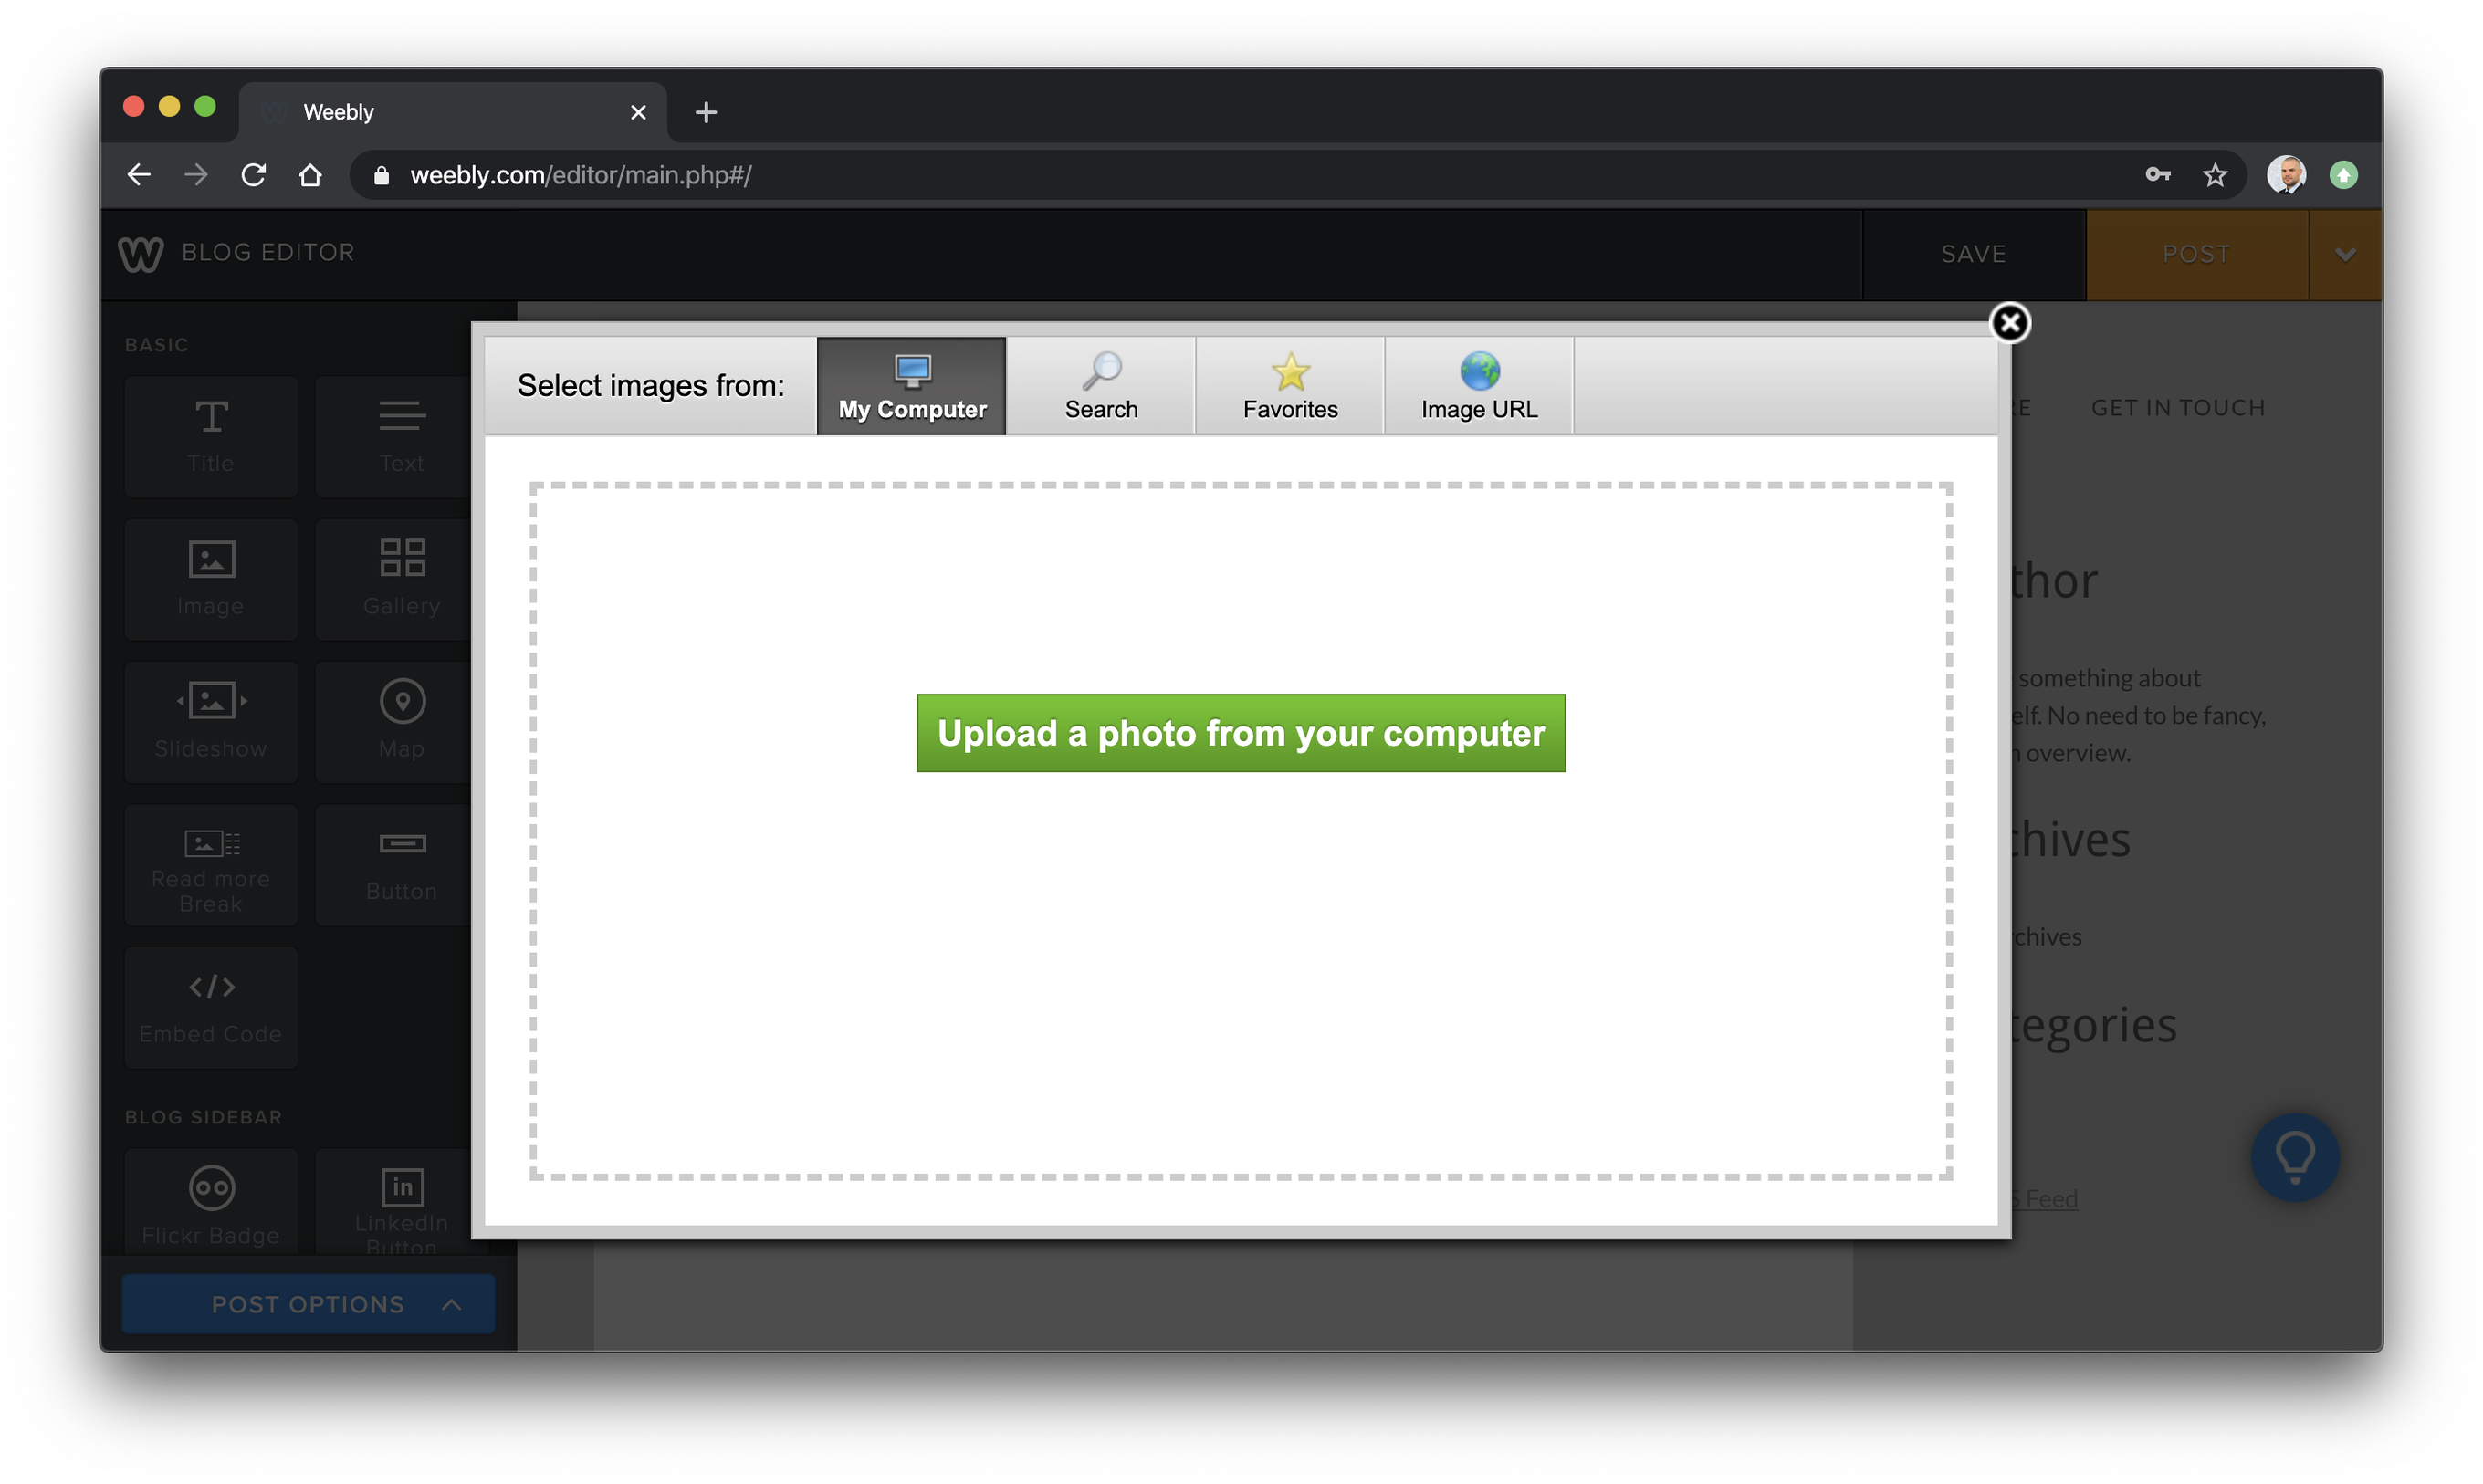The width and height of the screenshot is (2483, 1484).
Task: Open a new browser tab
Action: click(706, 112)
